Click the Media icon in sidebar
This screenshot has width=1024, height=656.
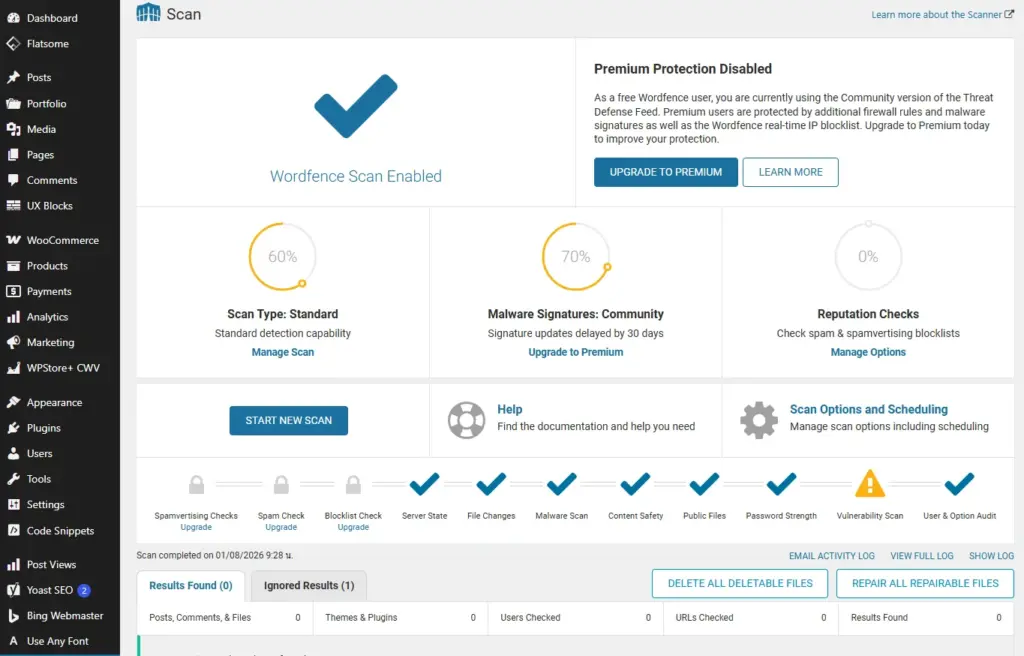tap(13, 129)
